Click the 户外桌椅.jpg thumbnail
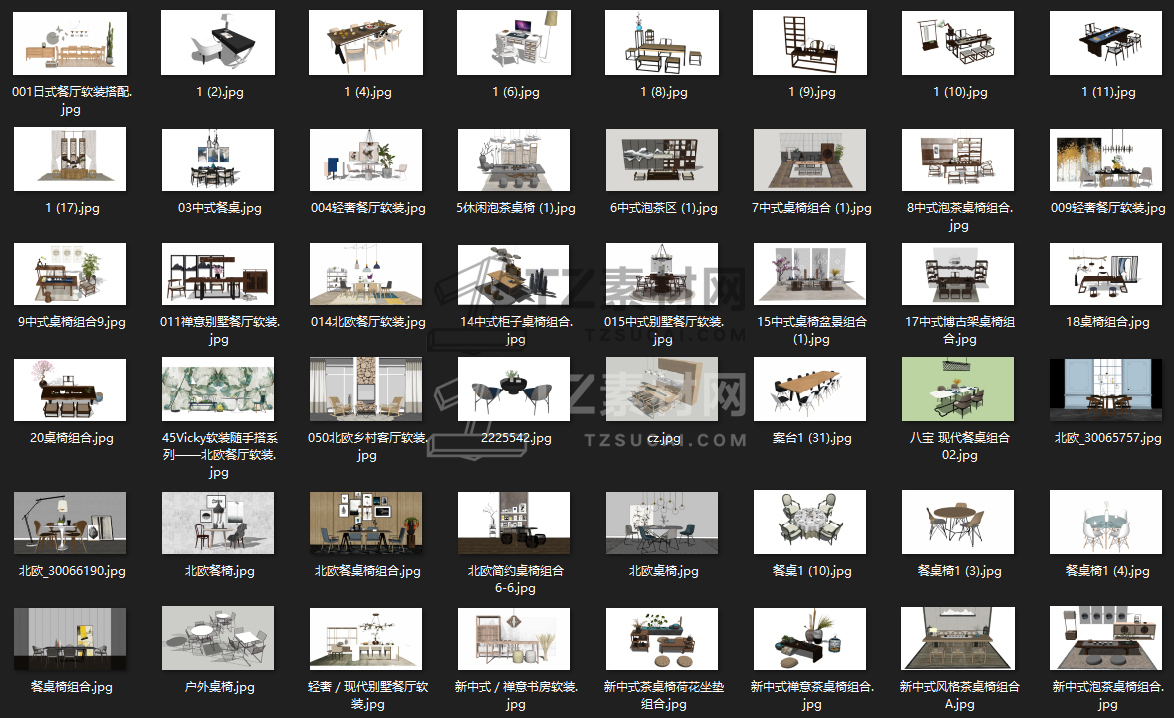 click(218, 639)
